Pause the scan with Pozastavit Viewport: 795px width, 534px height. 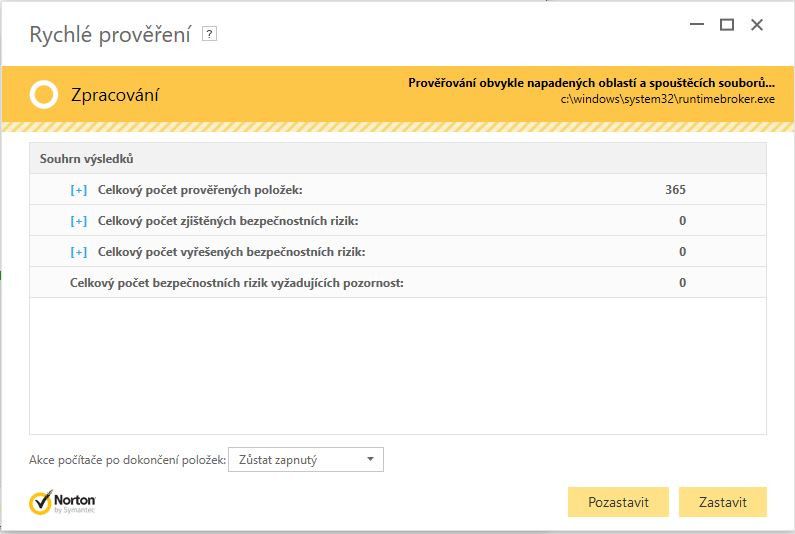(x=618, y=502)
